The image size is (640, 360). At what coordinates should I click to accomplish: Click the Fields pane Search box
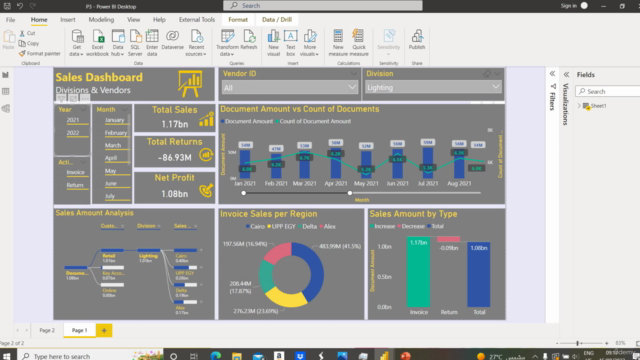(608, 91)
